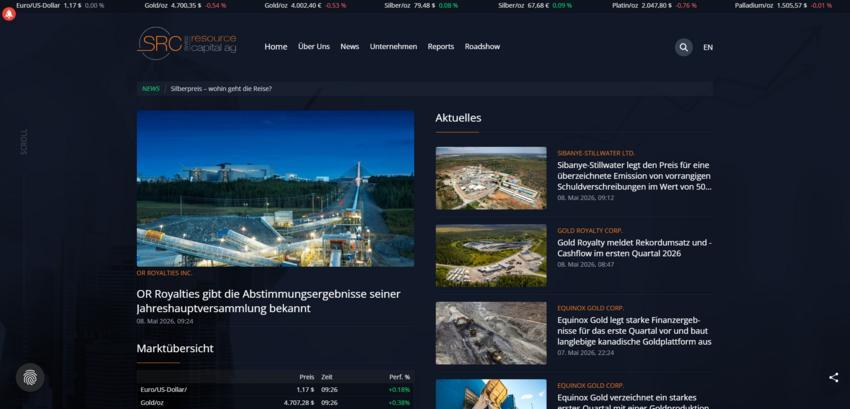Open the search magnifier icon
This screenshot has height=409, width=850.
(x=684, y=47)
